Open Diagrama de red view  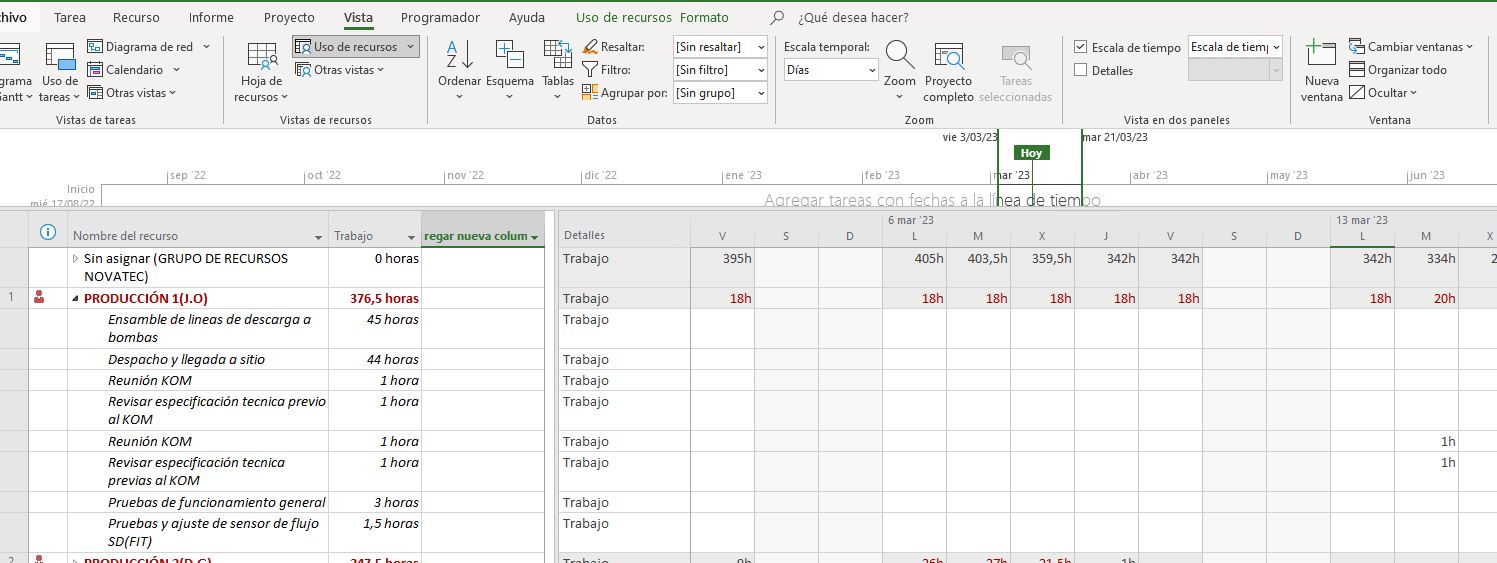click(x=149, y=46)
